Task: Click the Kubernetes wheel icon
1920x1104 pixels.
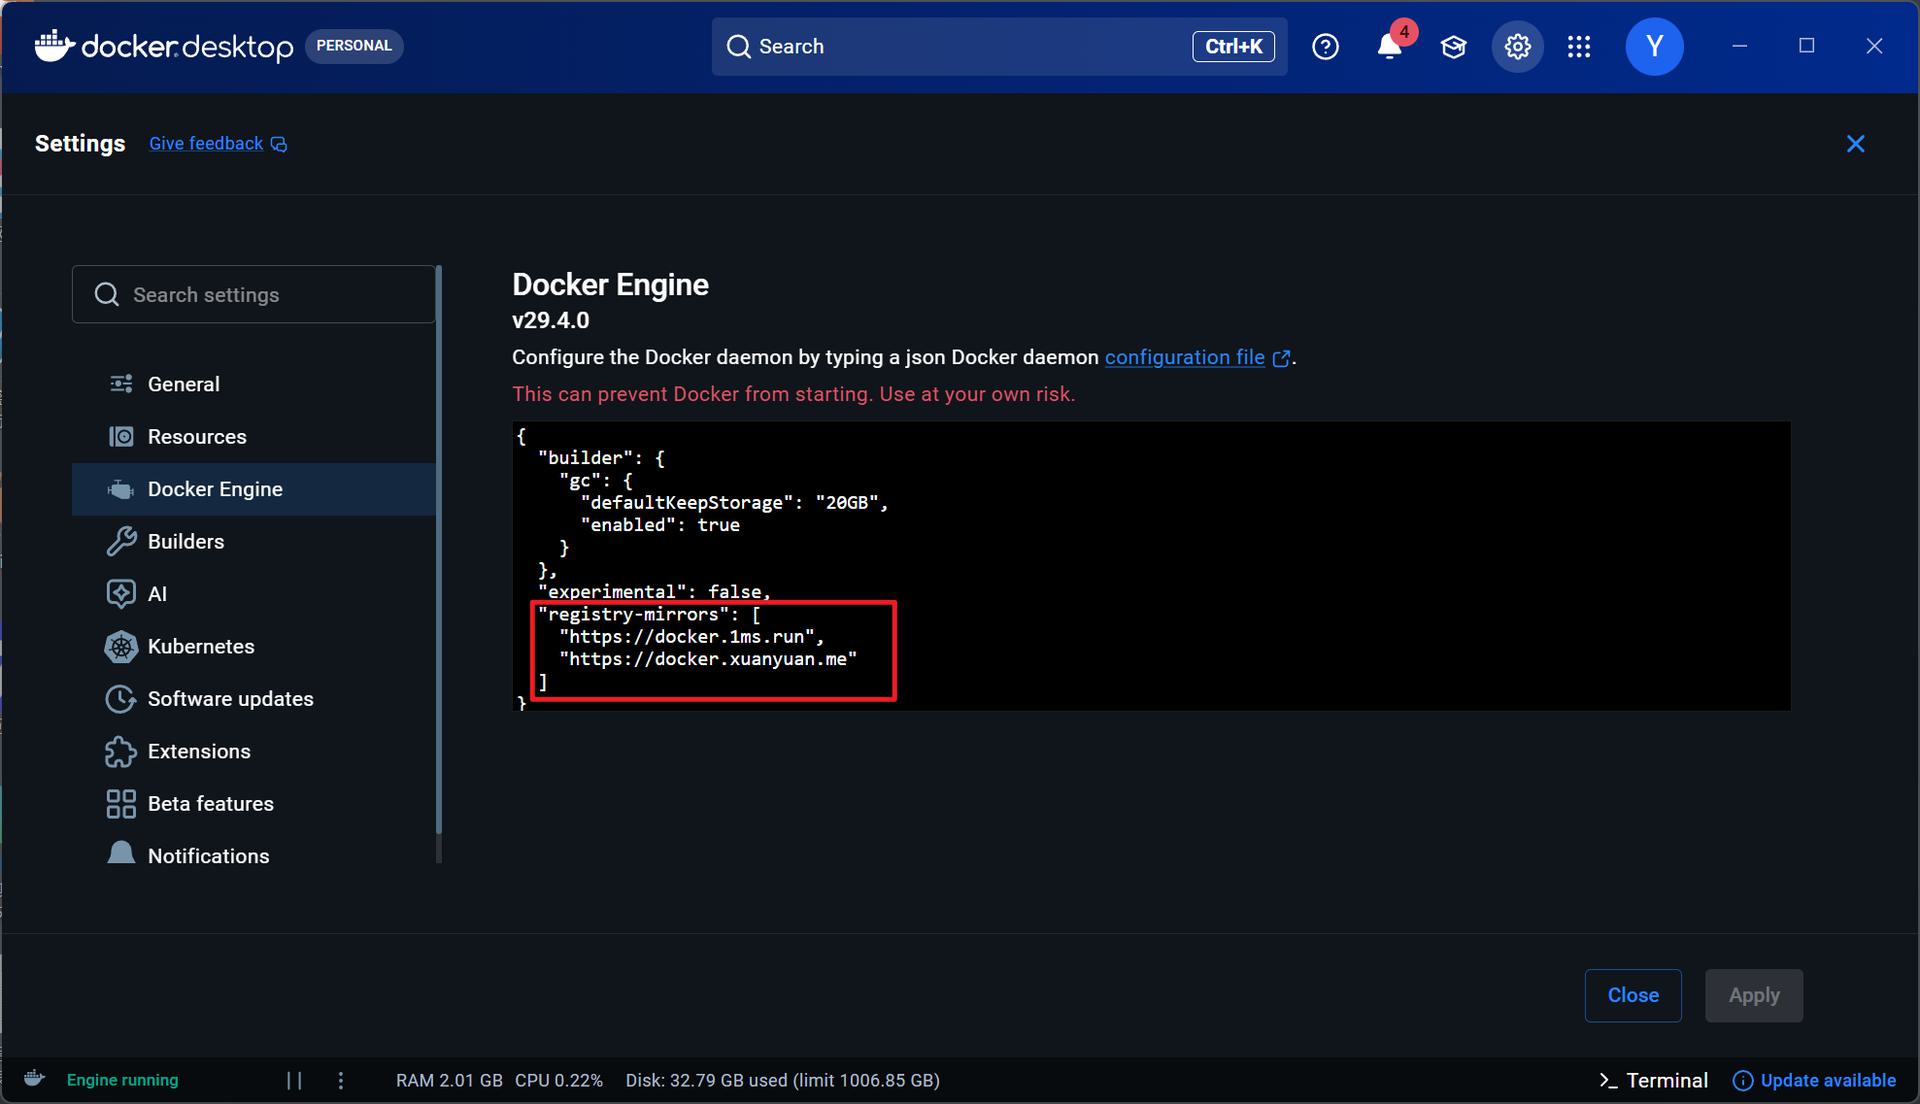Action: 121,646
